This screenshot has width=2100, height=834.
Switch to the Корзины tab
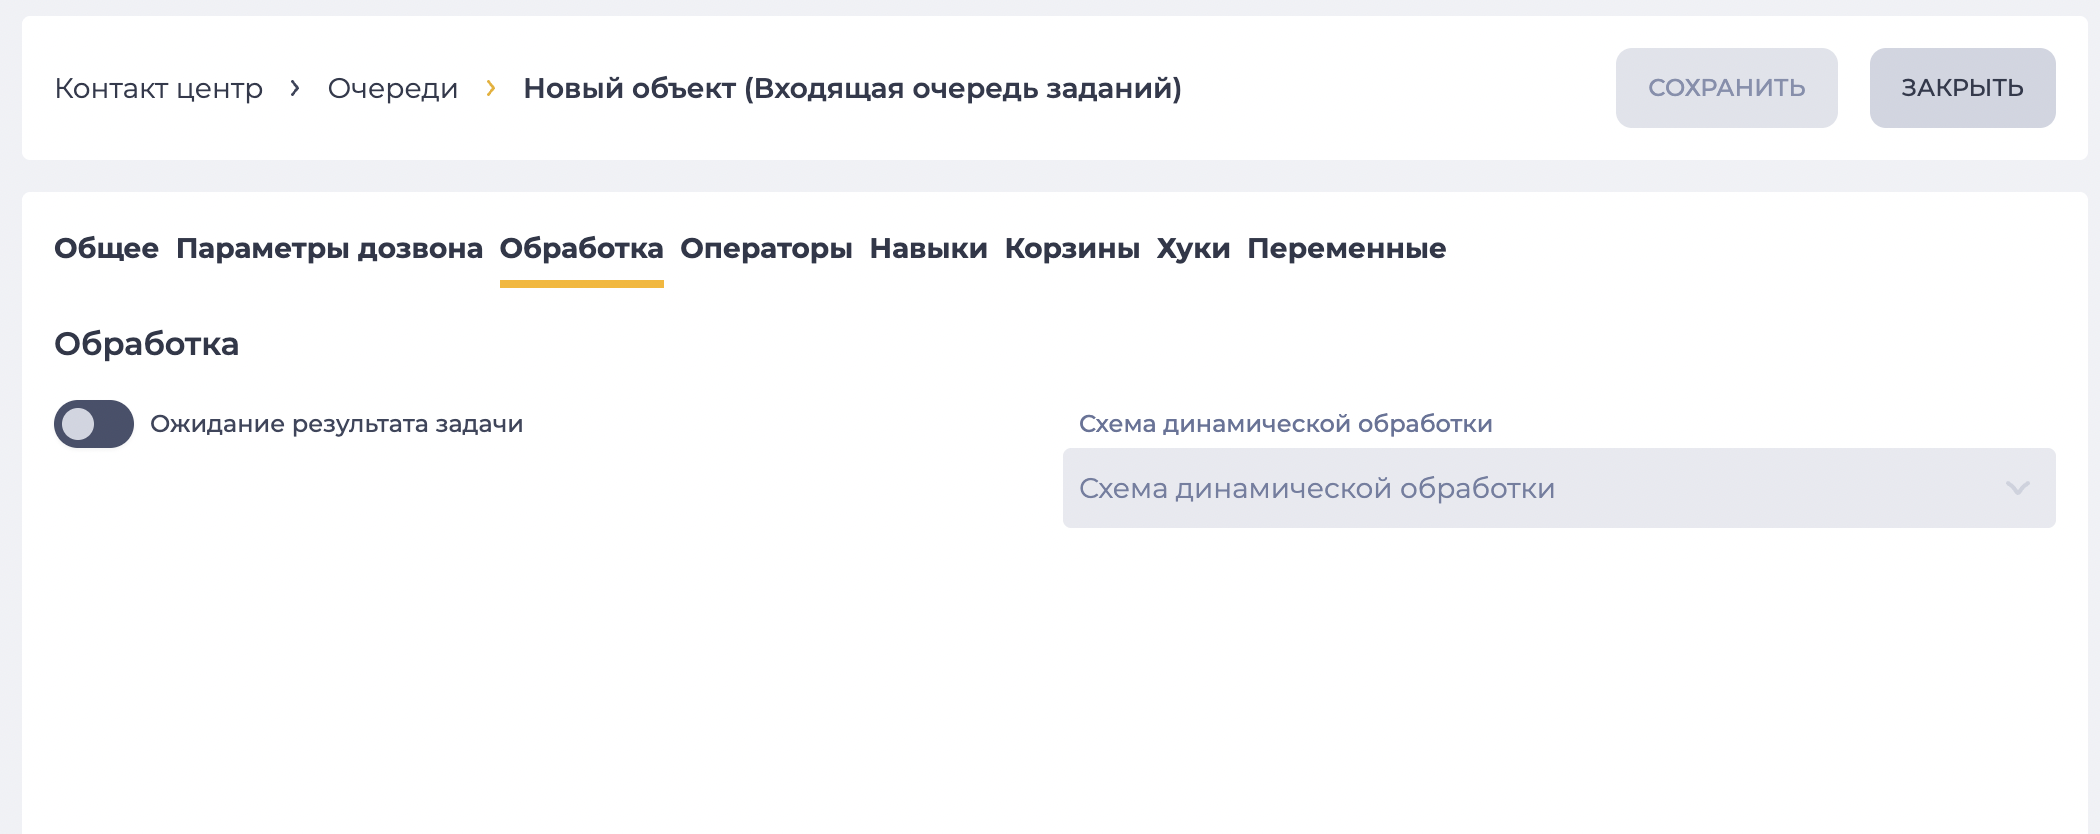1072,248
